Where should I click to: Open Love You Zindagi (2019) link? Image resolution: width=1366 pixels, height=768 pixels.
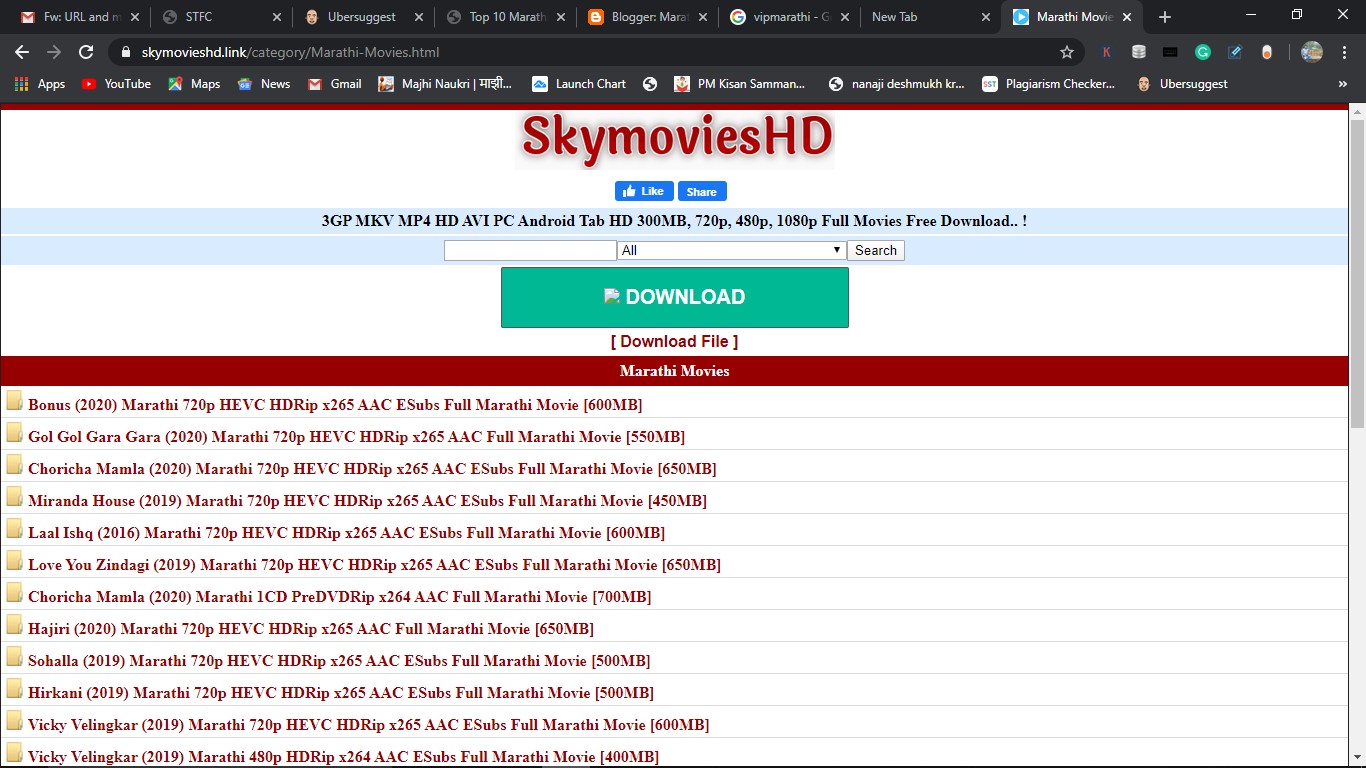[x=374, y=565]
